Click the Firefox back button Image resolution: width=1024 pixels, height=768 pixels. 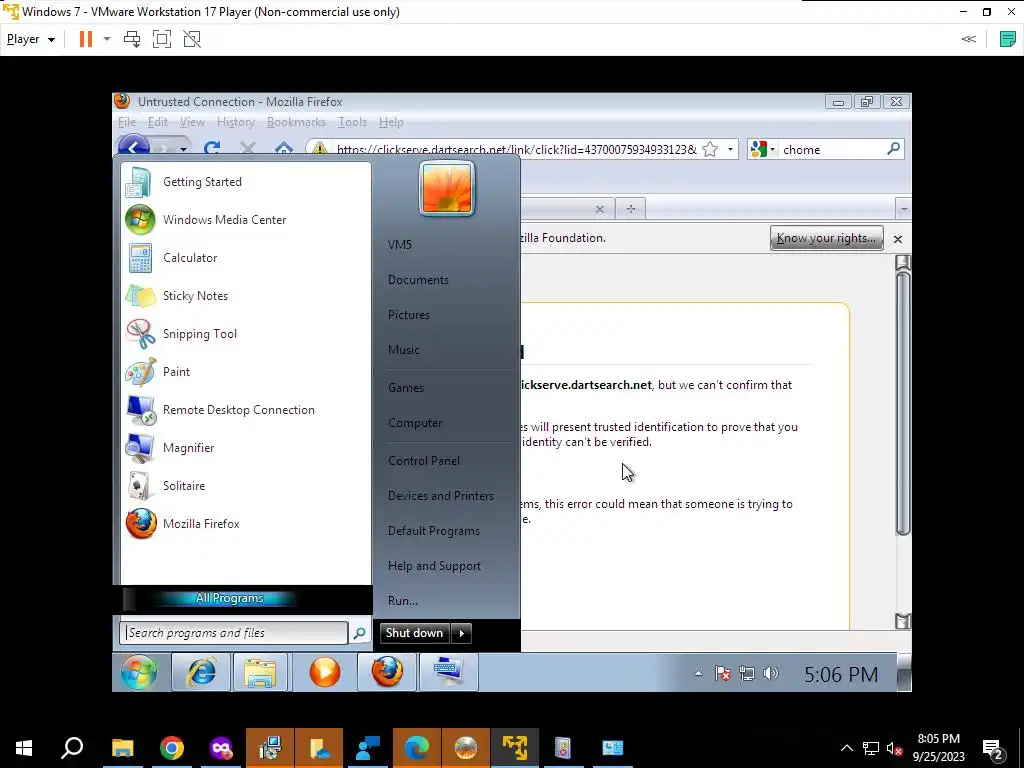pos(134,148)
